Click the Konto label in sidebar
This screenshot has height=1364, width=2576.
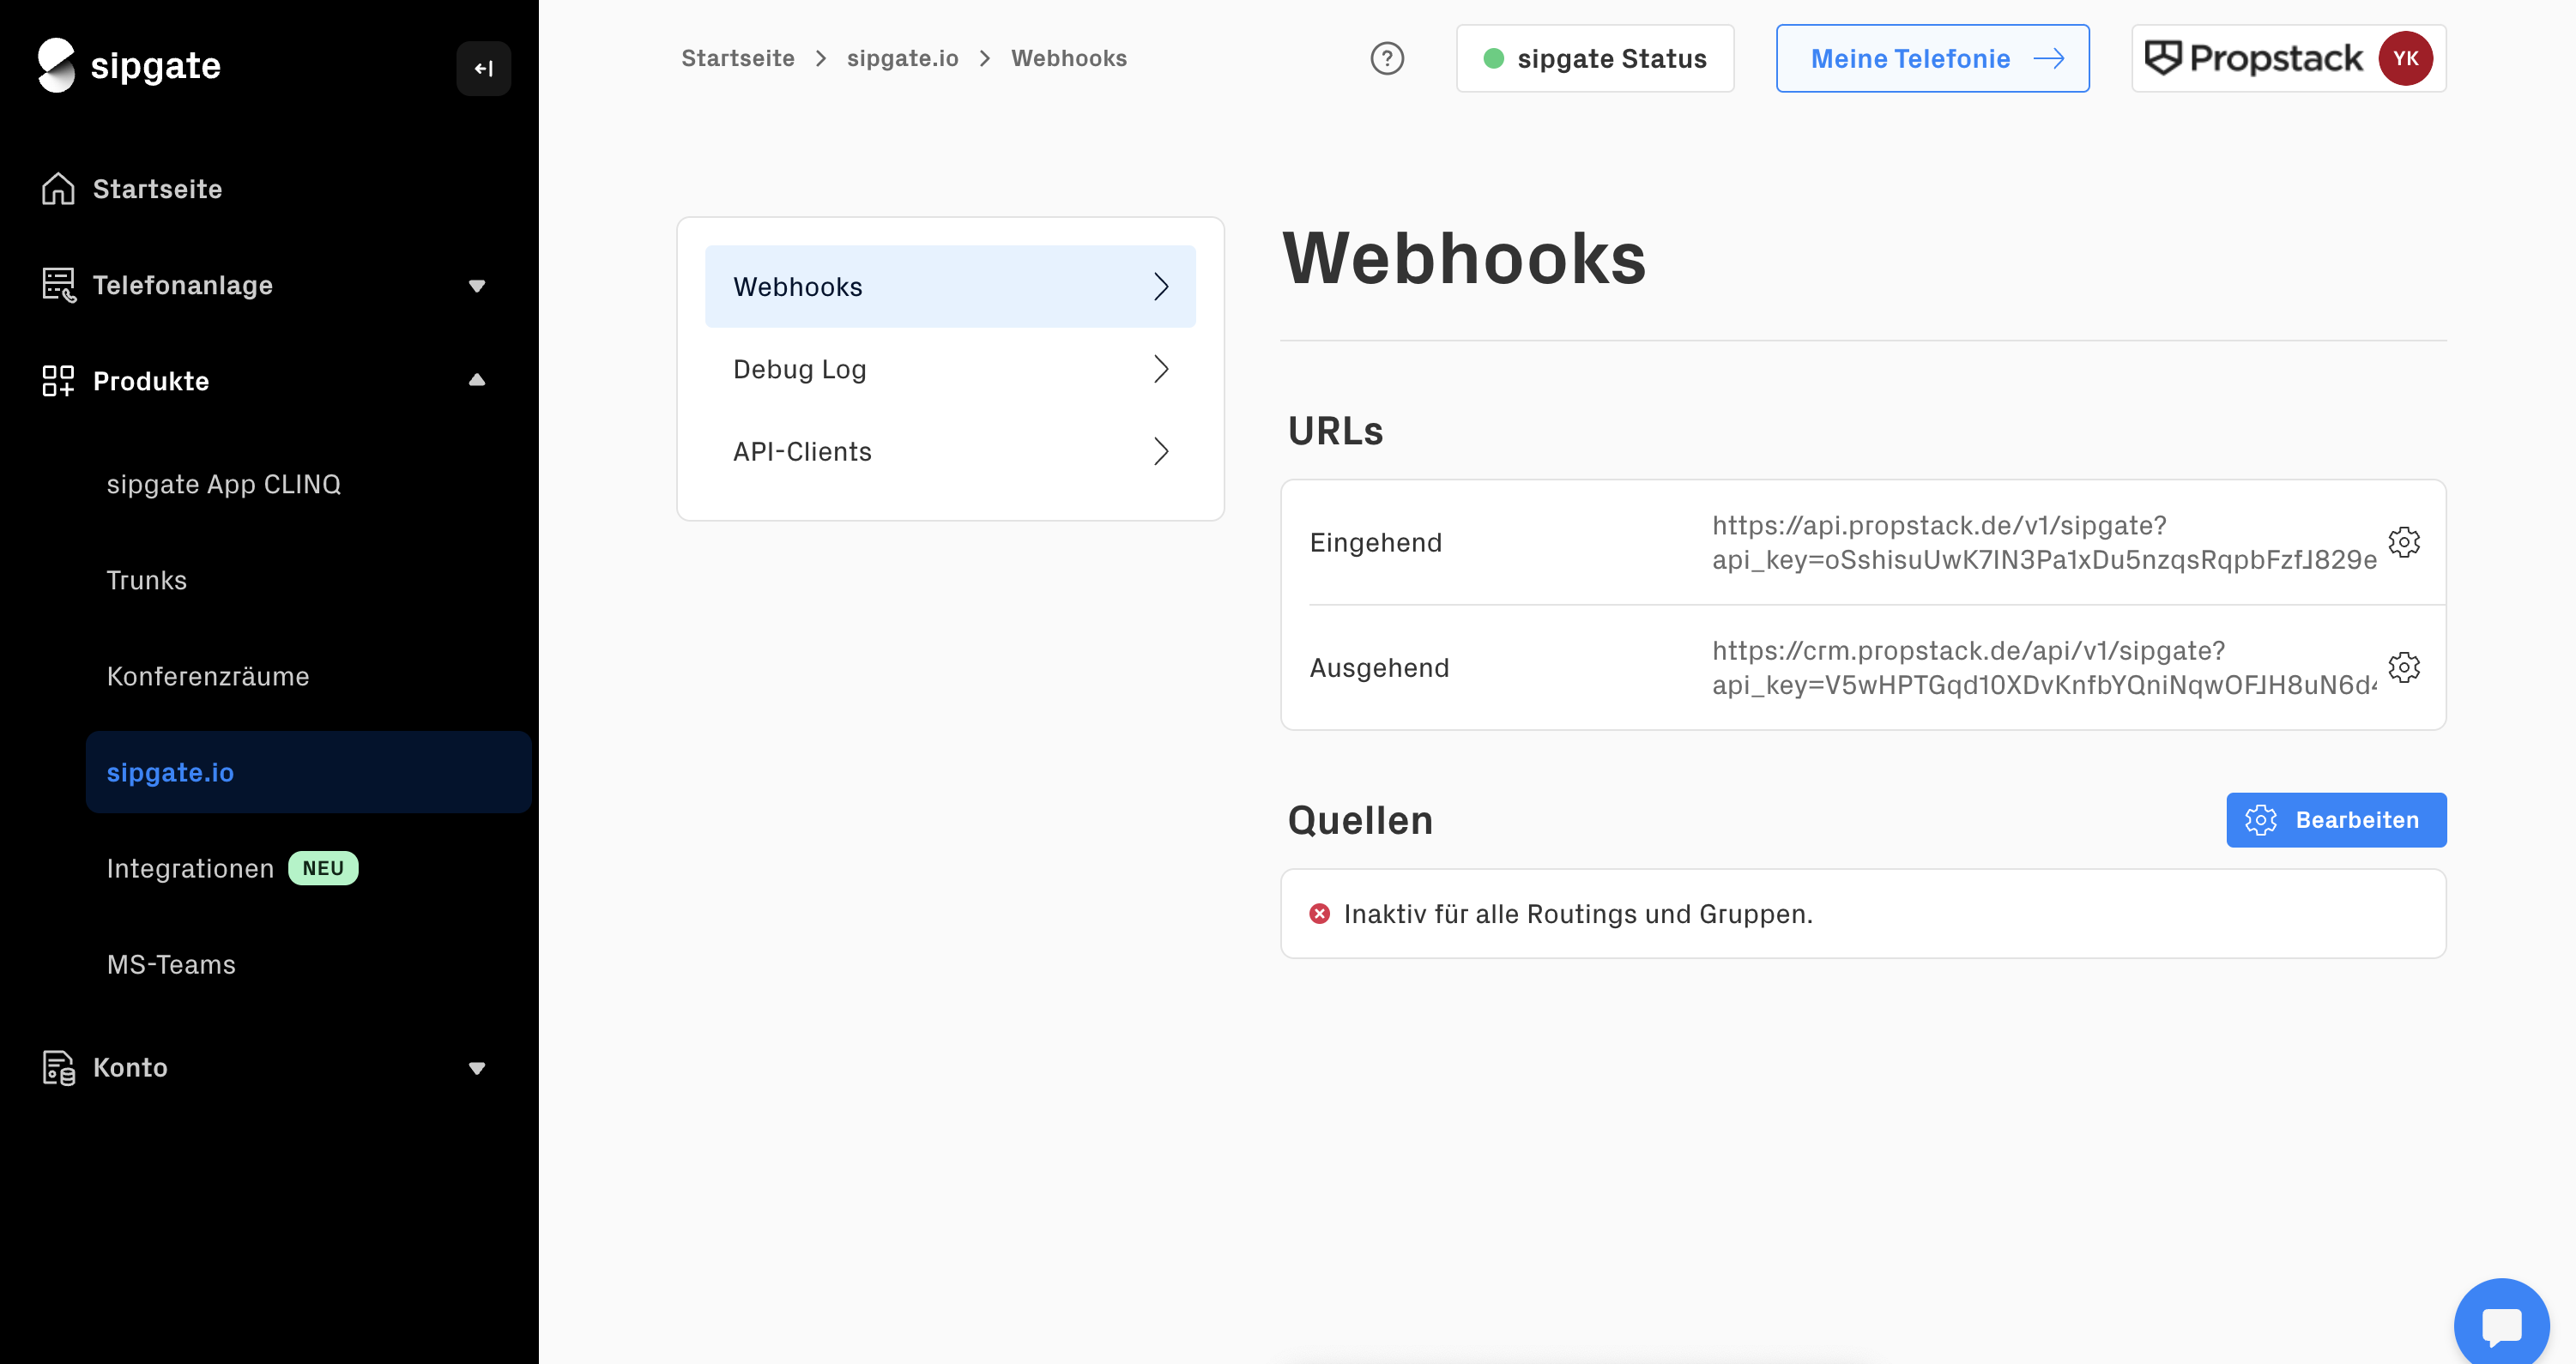click(130, 1067)
